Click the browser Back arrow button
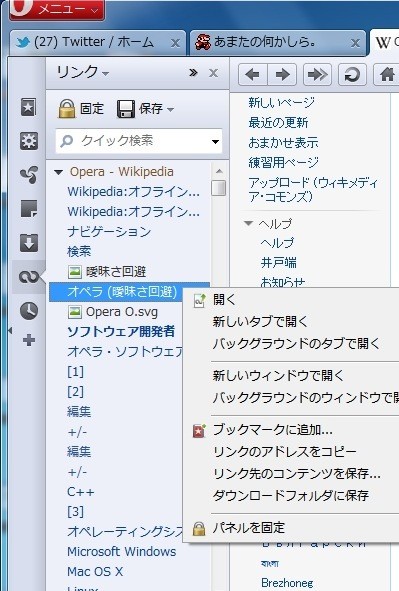Image resolution: width=399 pixels, height=591 pixels. [253, 75]
